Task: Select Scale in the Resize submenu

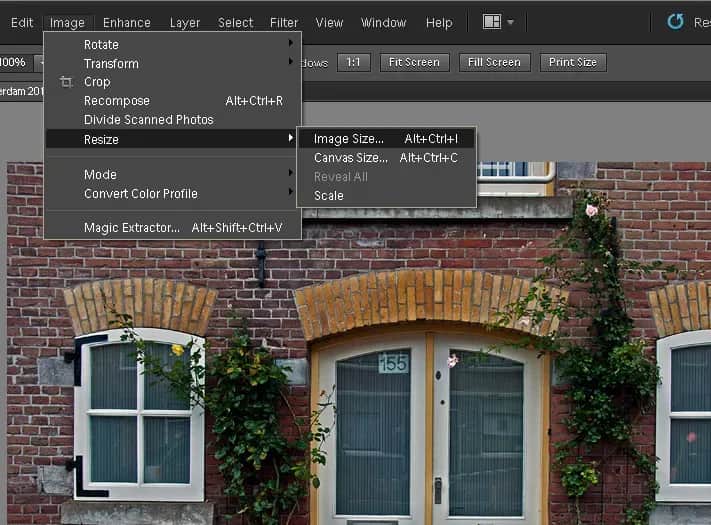Action: point(329,195)
